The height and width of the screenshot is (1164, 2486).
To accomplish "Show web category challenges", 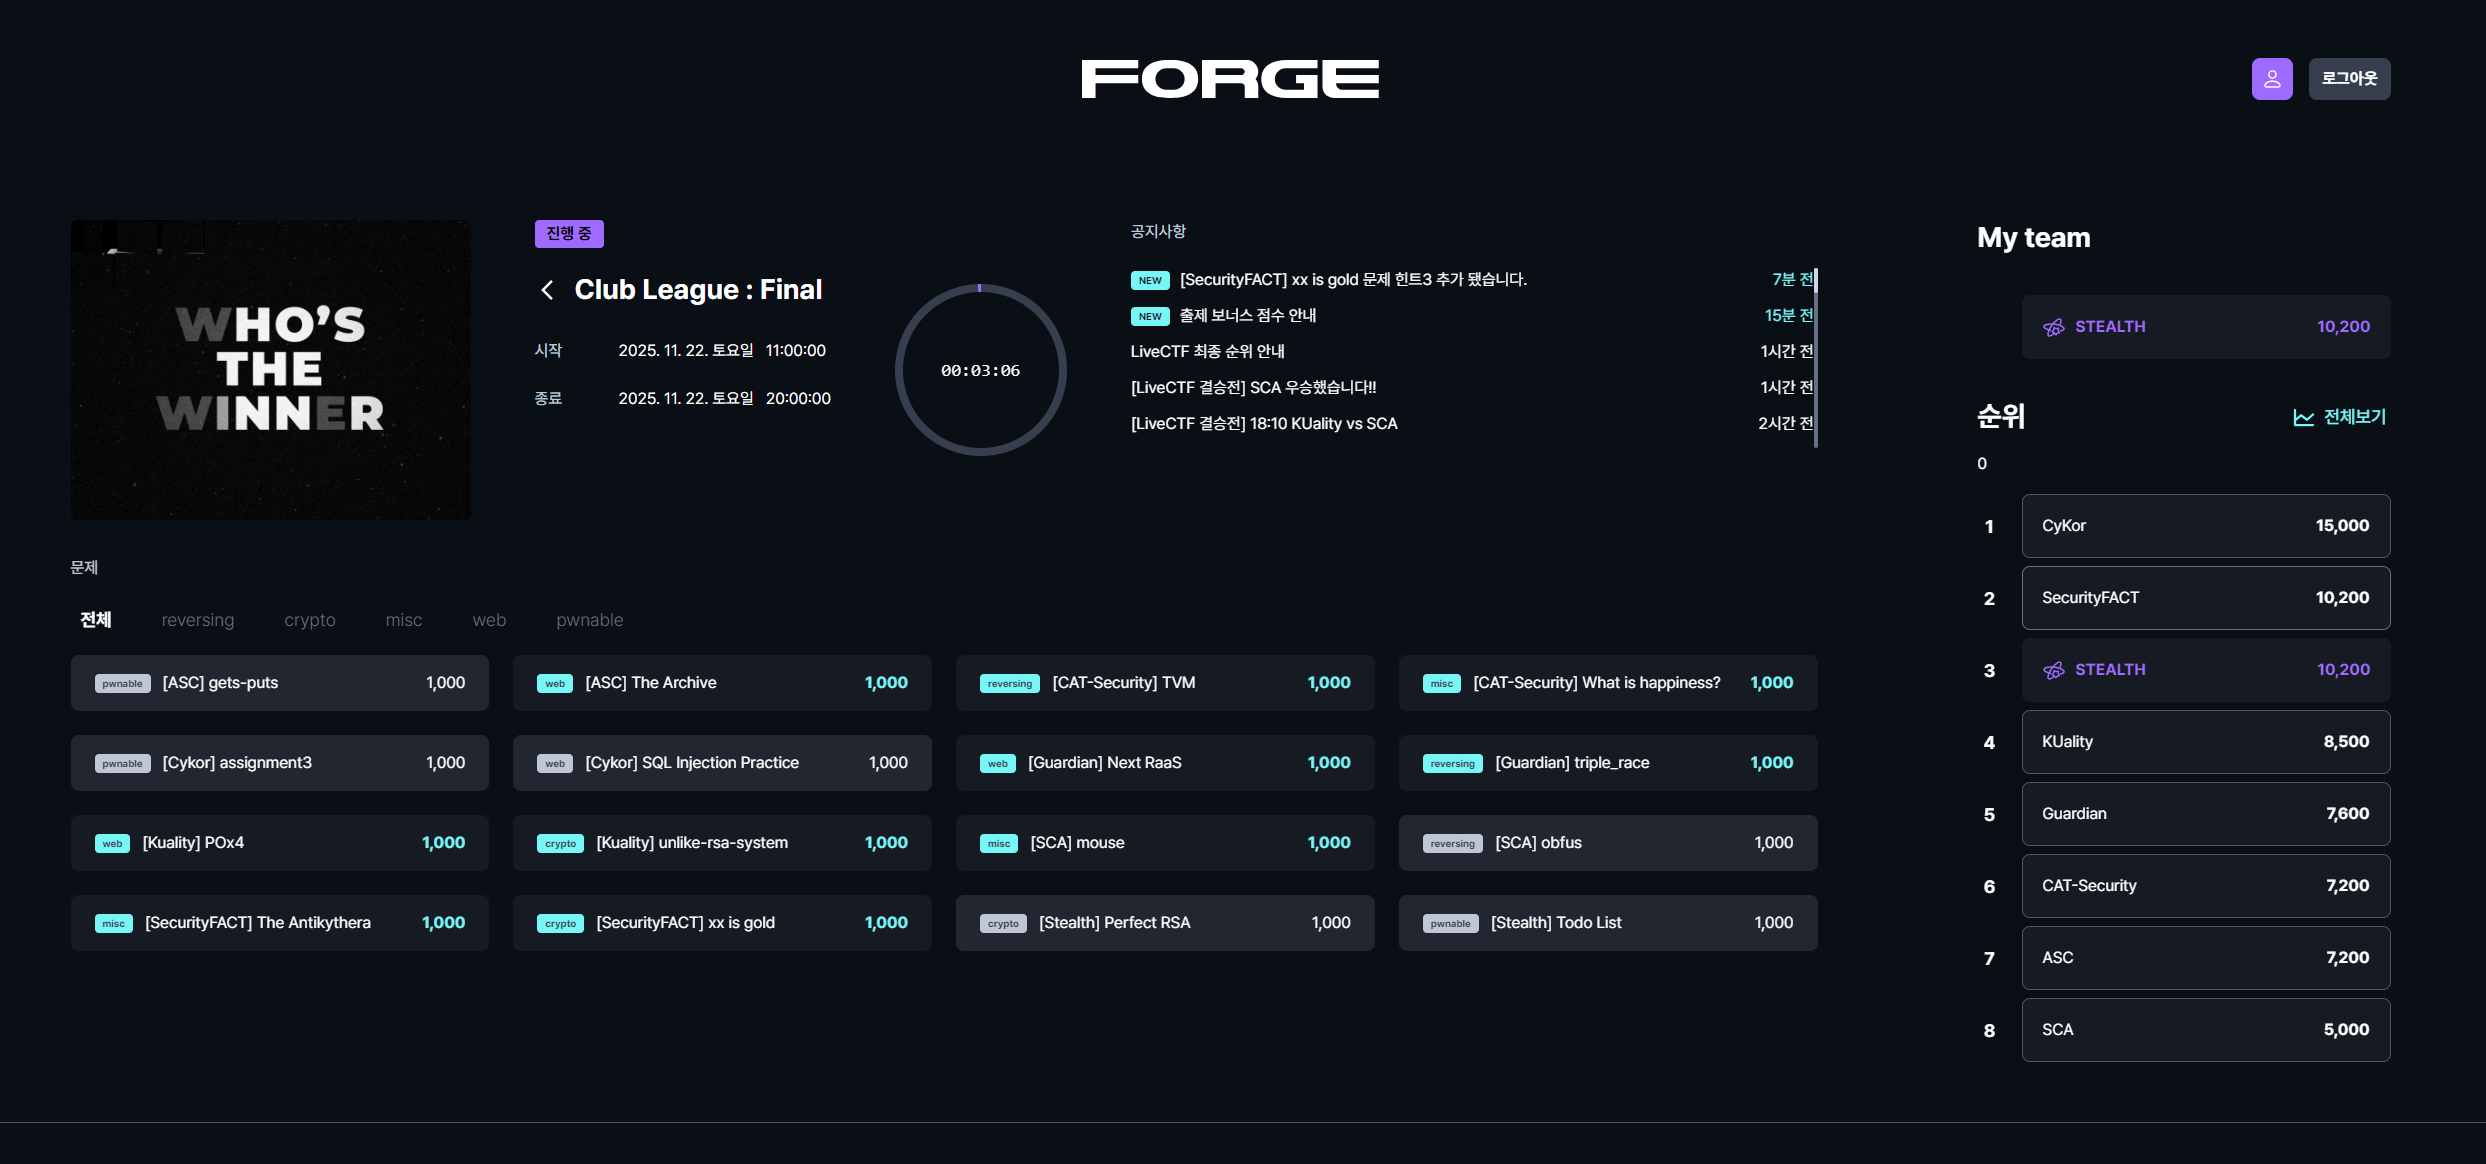I will point(489,620).
